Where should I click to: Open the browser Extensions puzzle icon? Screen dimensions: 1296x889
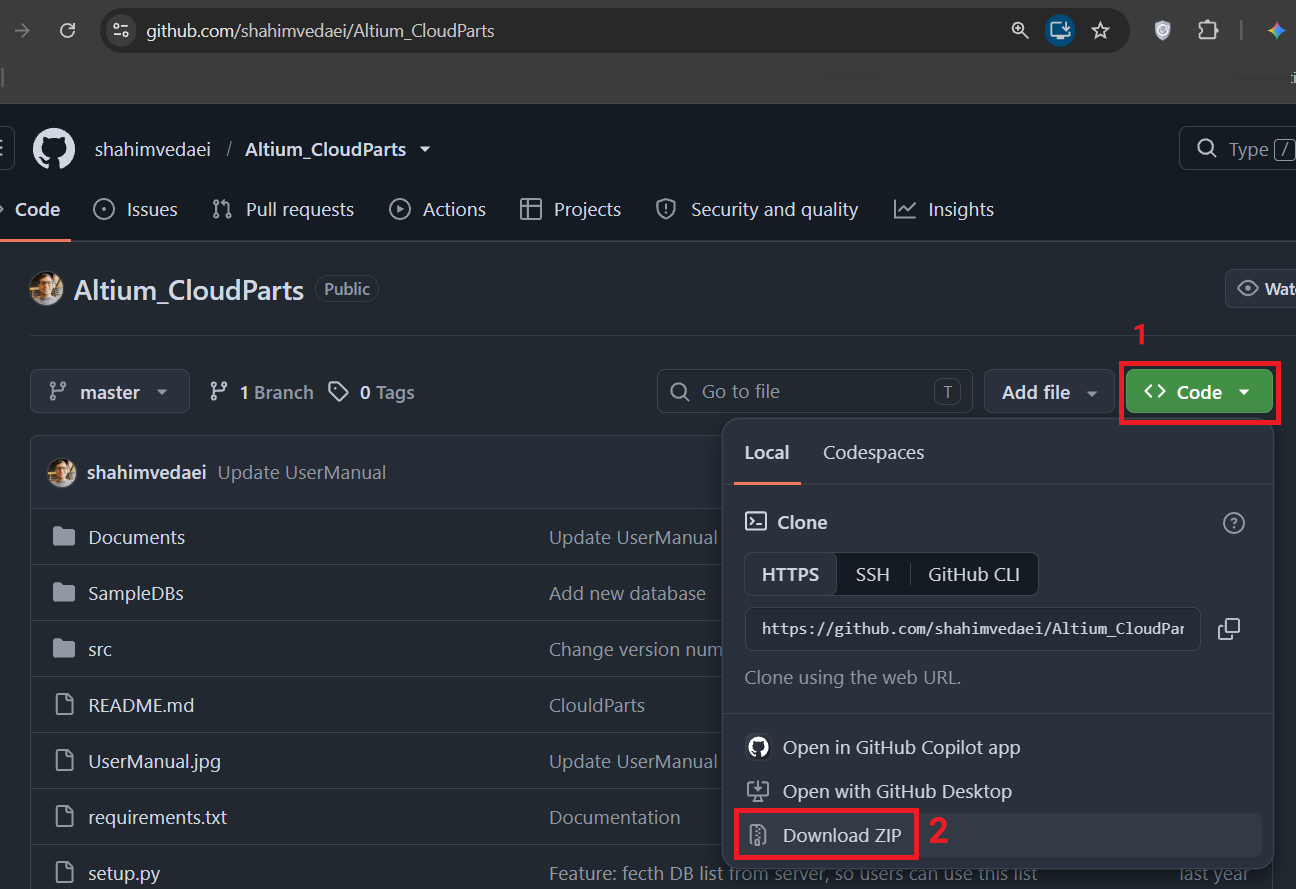click(x=1207, y=31)
